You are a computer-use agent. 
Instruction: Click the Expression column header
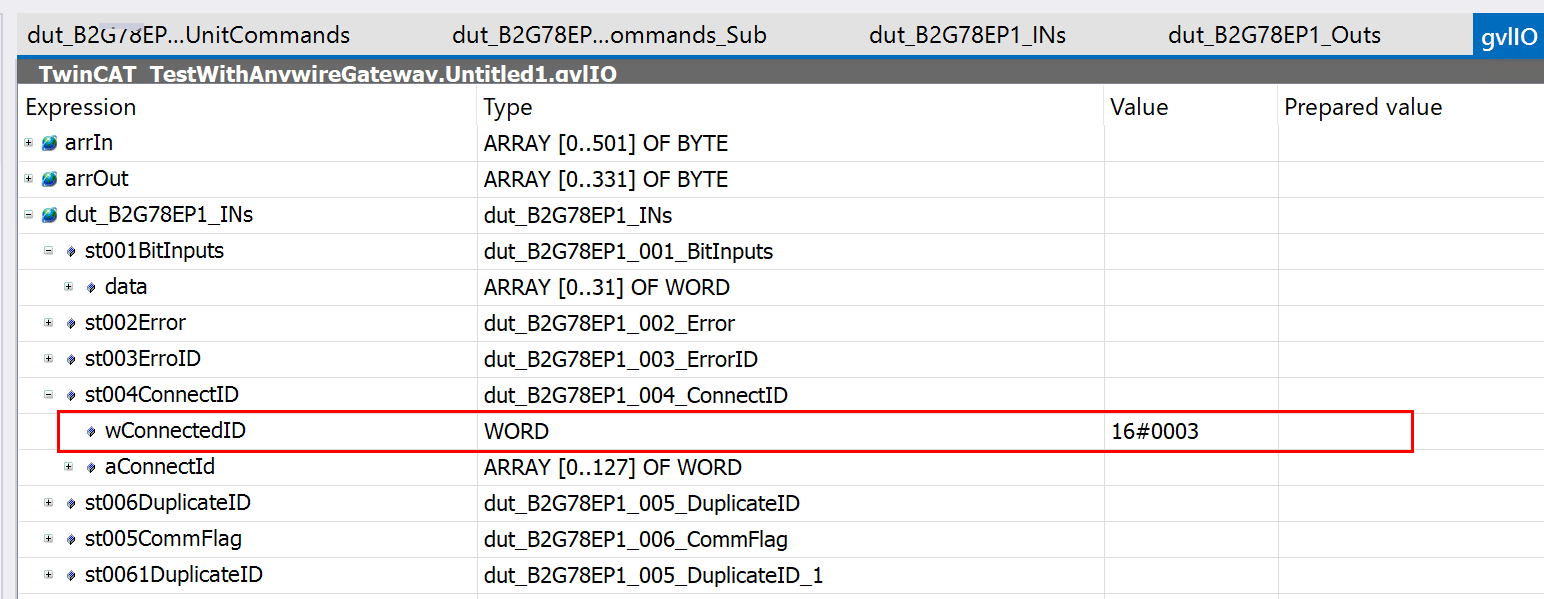click(x=80, y=107)
